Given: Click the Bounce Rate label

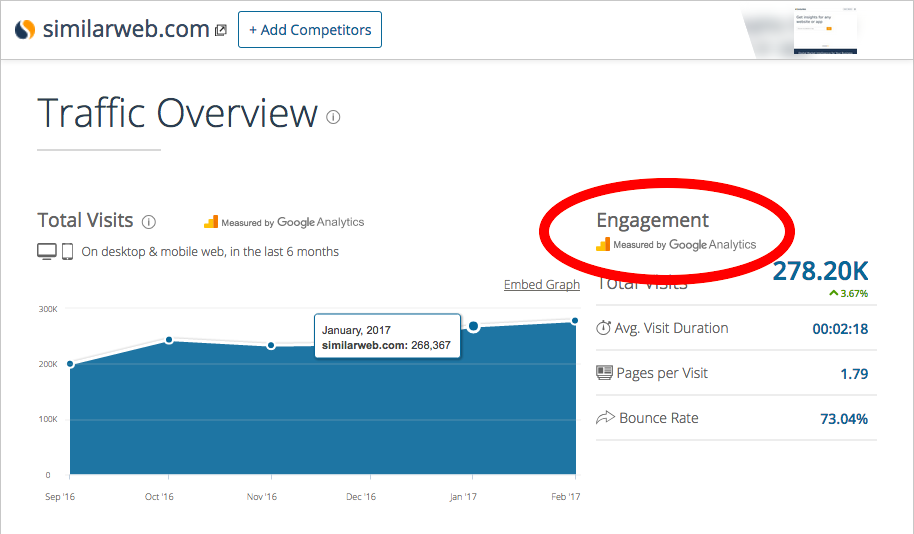Looking at the screenshot, I should pos(659,418).
